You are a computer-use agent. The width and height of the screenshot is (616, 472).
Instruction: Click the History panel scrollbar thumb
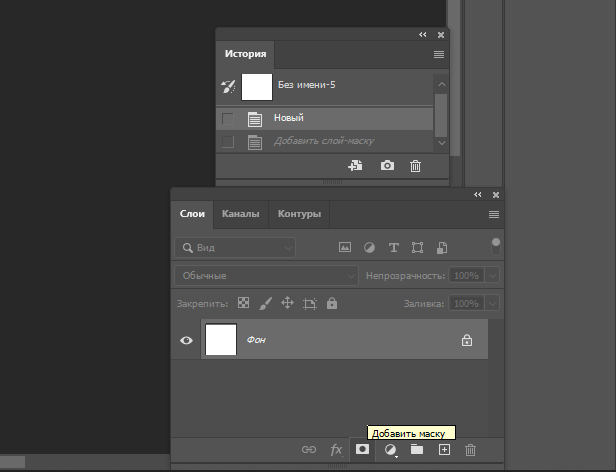pyautogui.click(x=442, y=115)
